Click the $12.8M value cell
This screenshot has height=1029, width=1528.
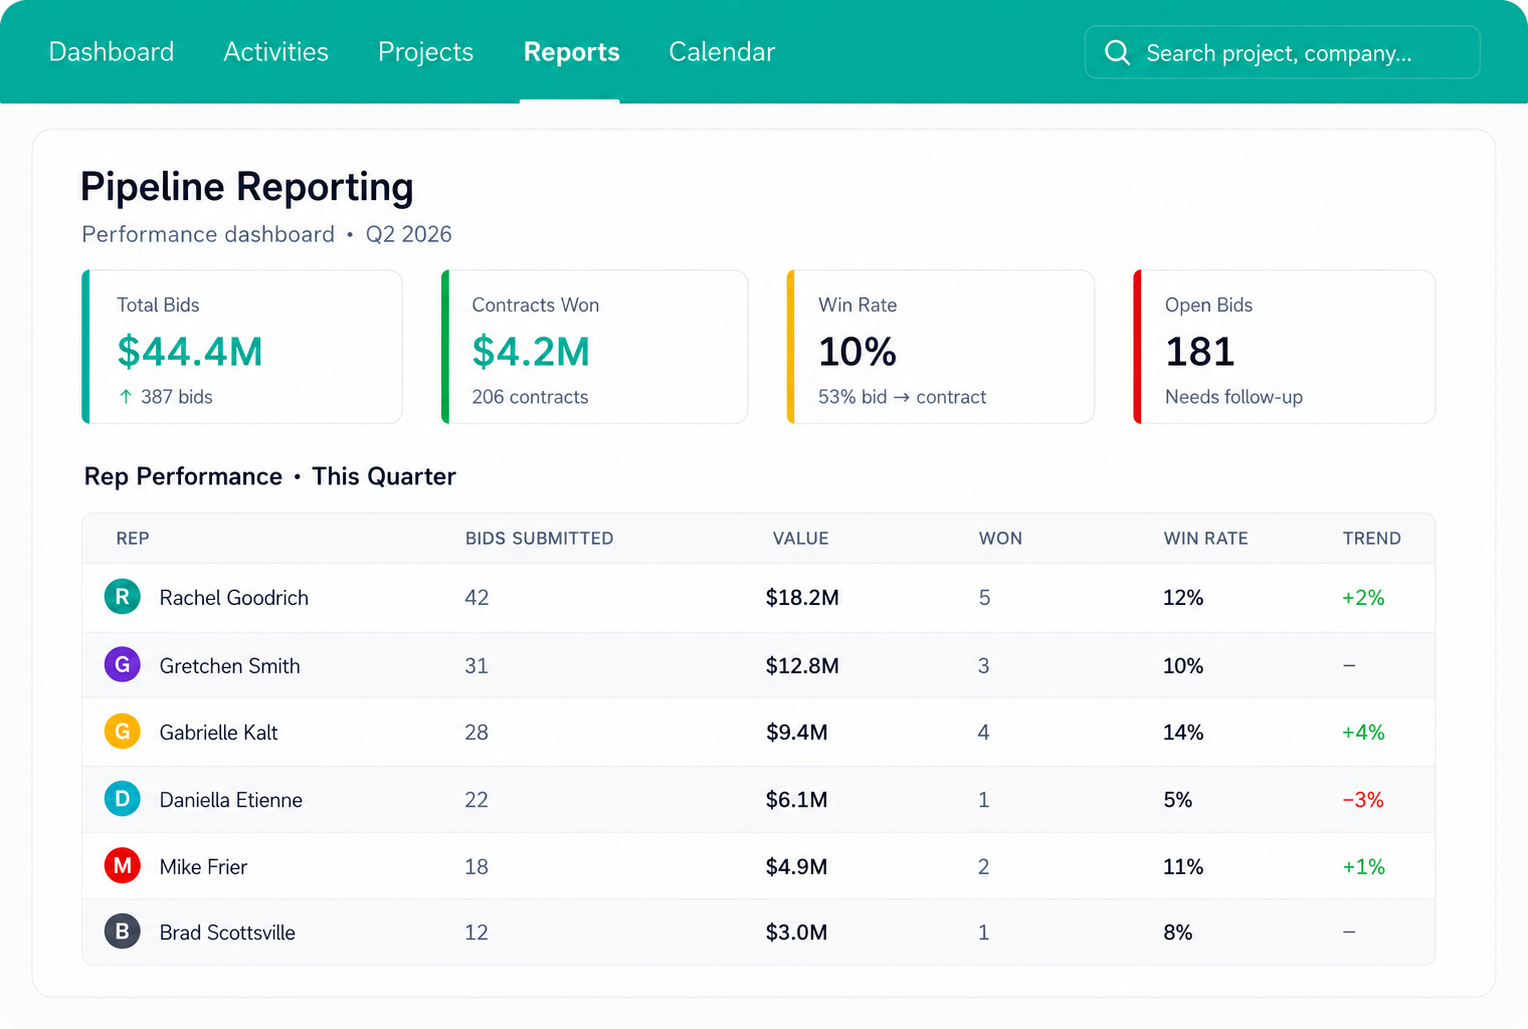(x=802, y=666)
